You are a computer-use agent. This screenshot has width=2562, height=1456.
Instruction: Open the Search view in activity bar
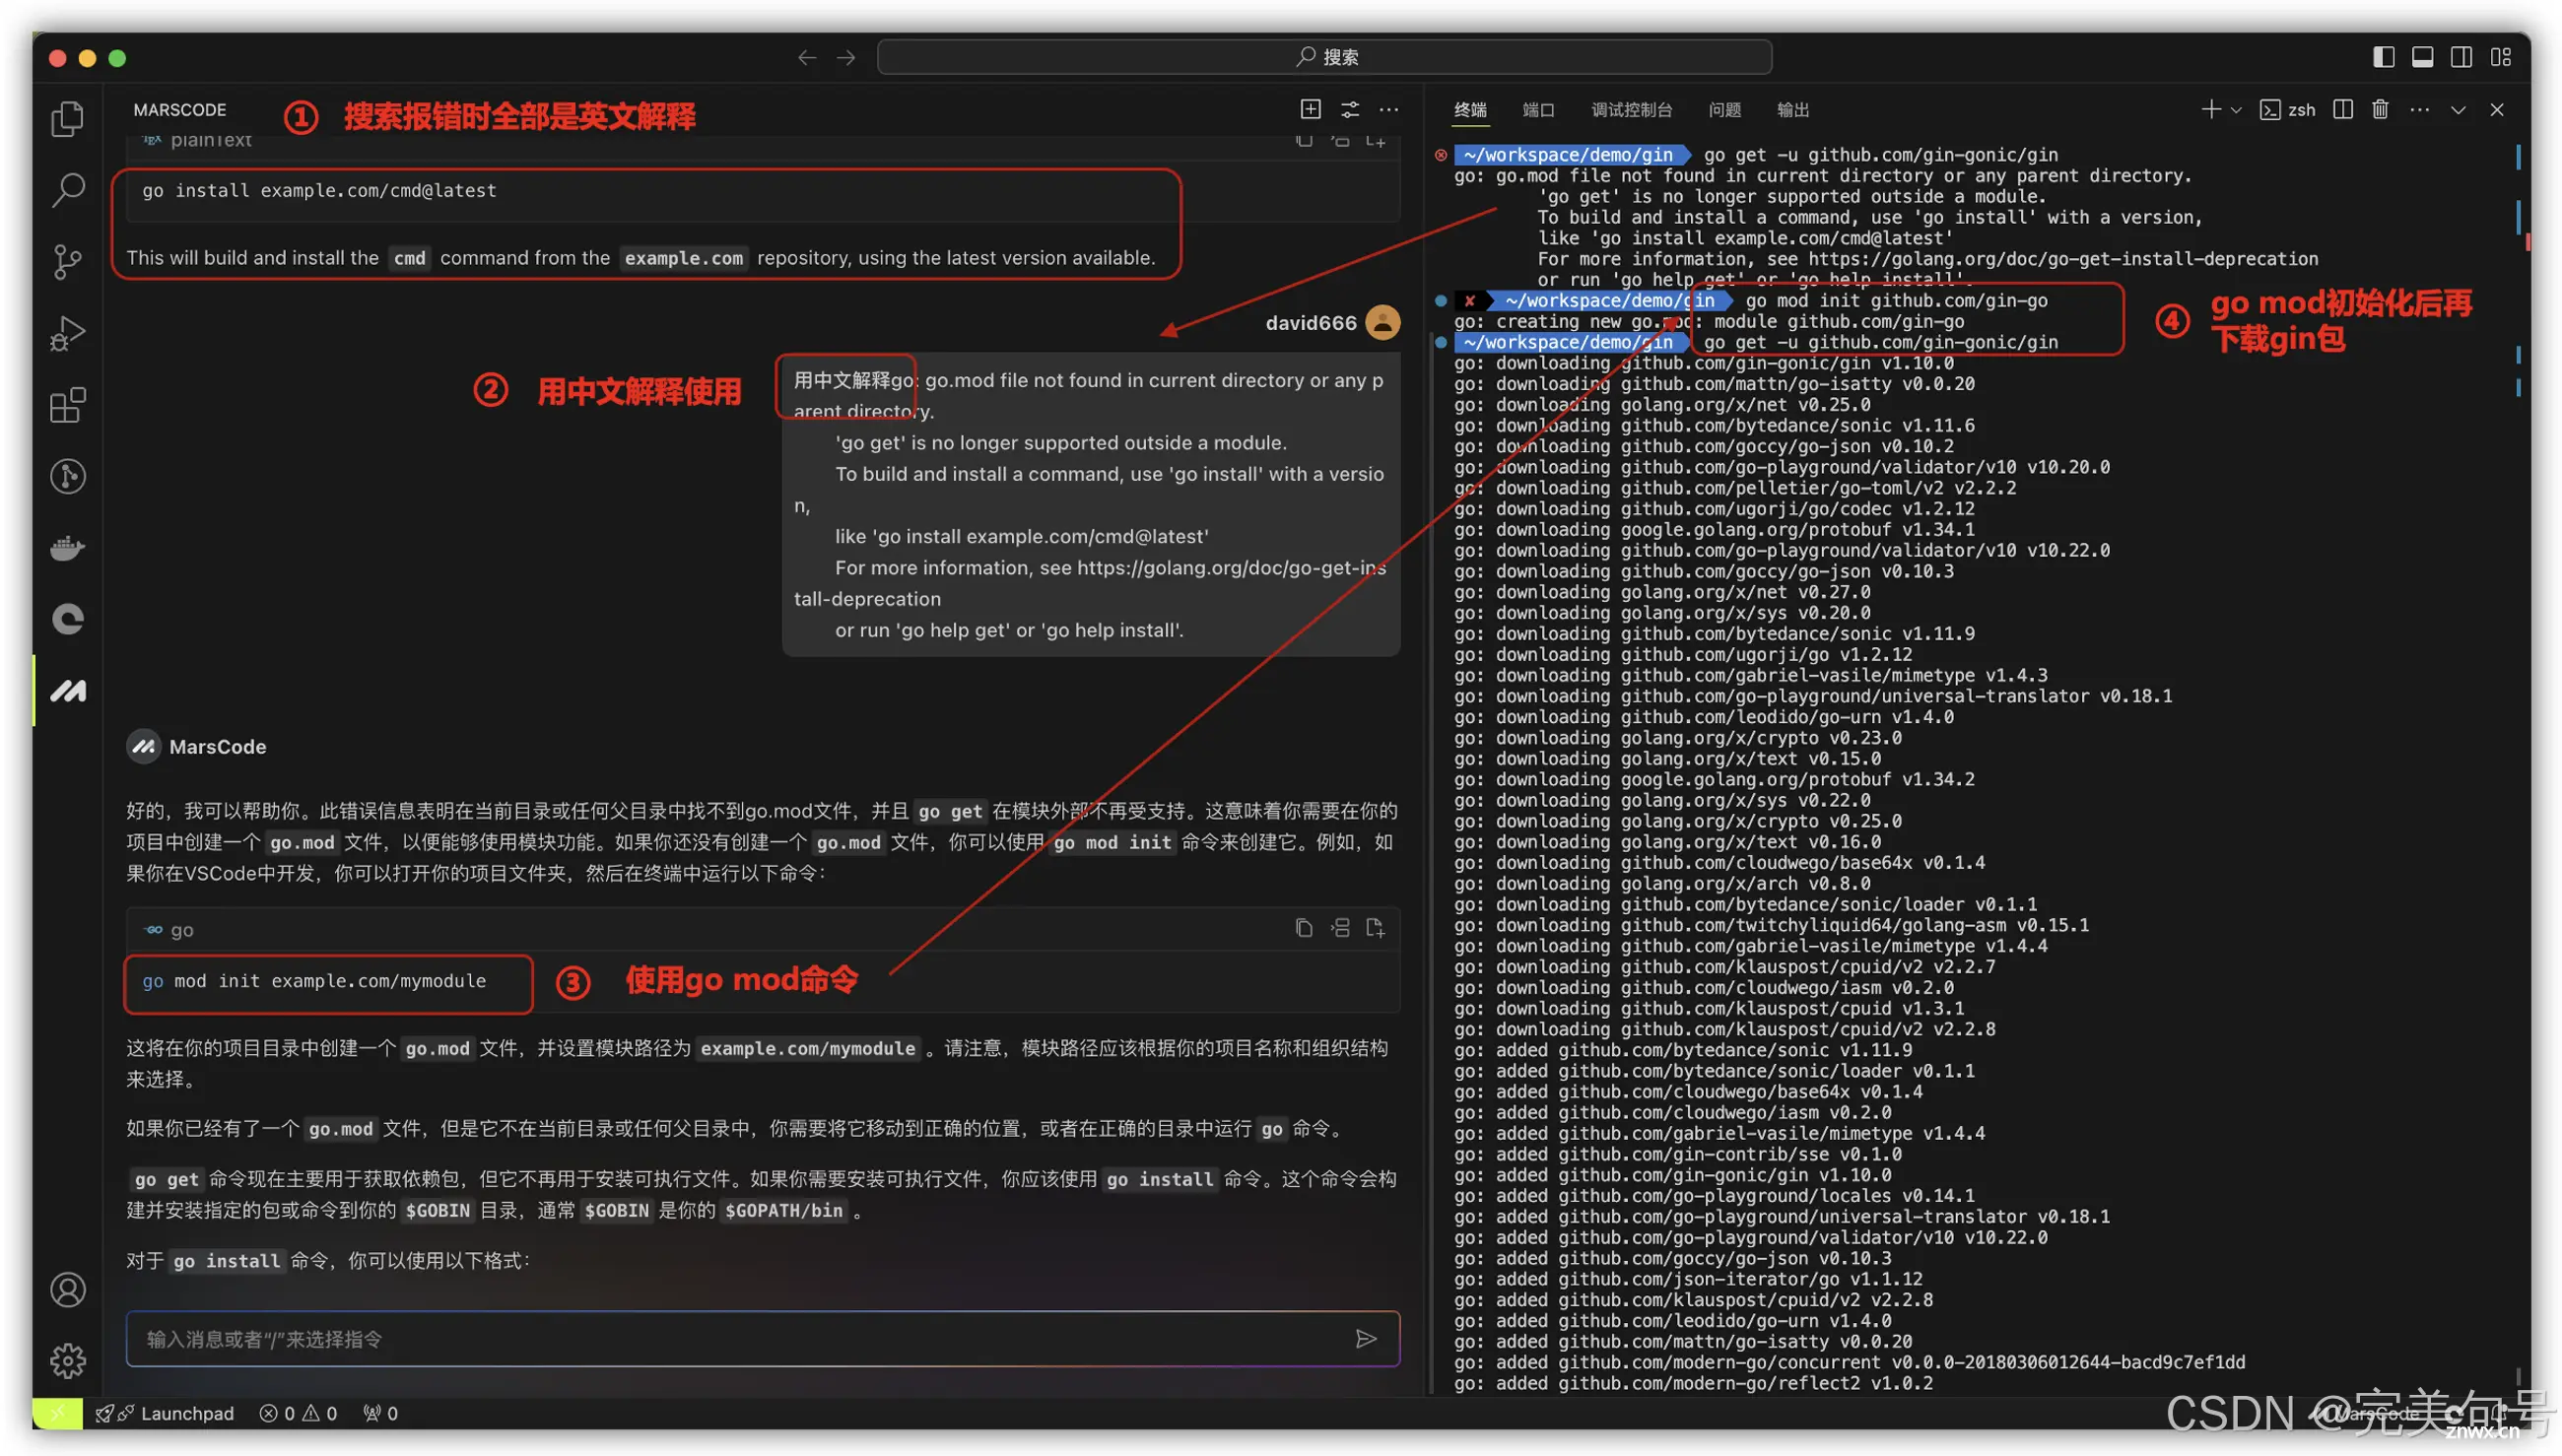(67, 190)
